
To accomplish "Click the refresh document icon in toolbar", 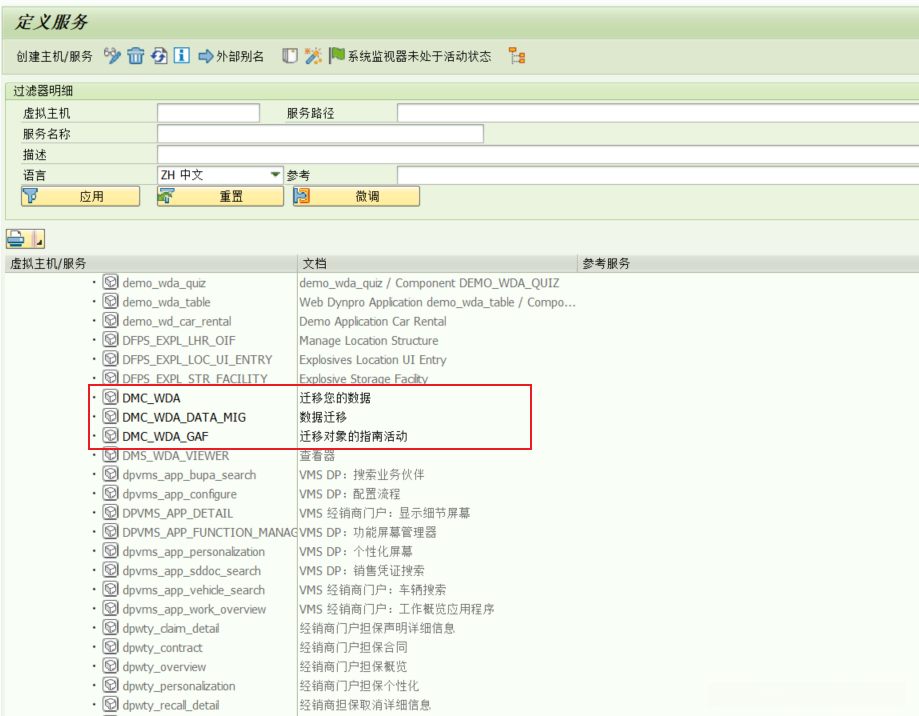I will (159, 56).
